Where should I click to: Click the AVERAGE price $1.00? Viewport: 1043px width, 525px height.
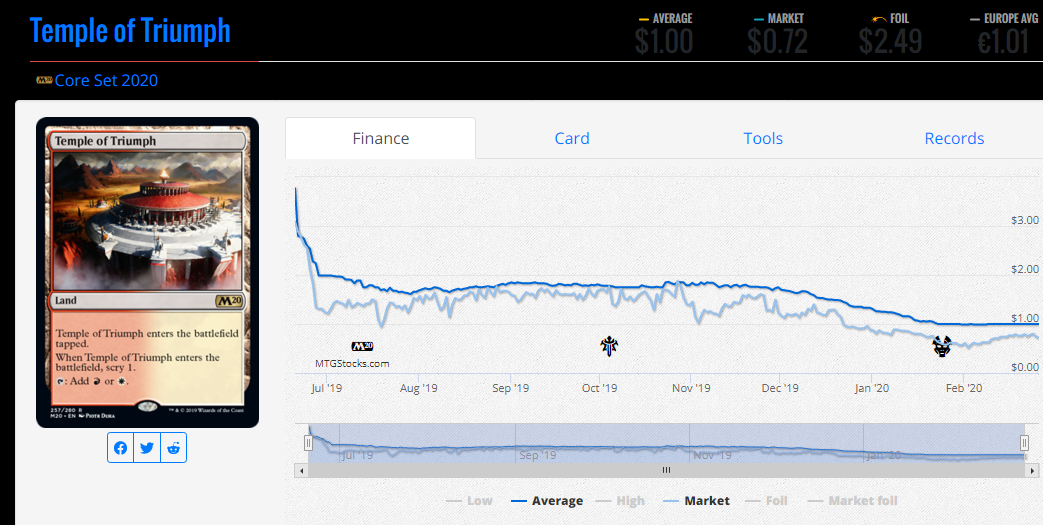click(x=663, y=43)
